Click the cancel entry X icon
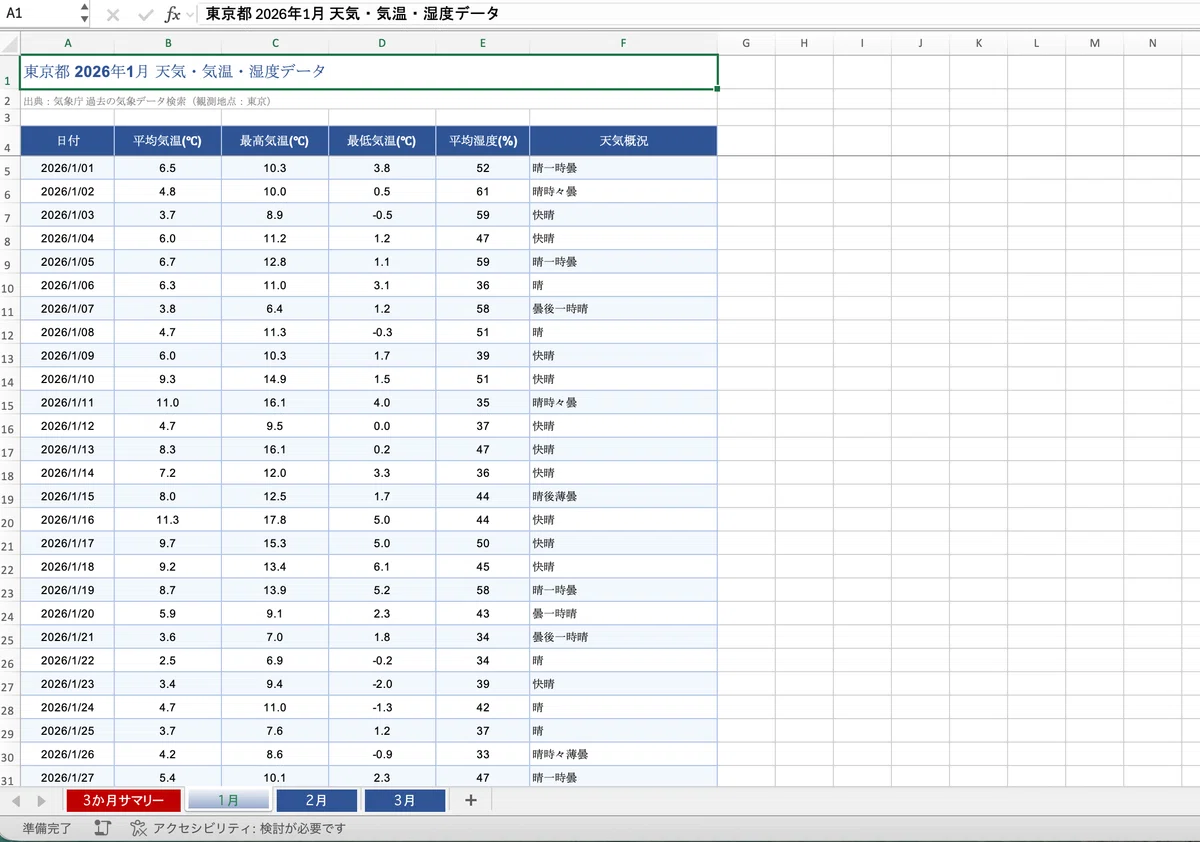This screenshot has height=842, width=1200. tap(113, 15)
